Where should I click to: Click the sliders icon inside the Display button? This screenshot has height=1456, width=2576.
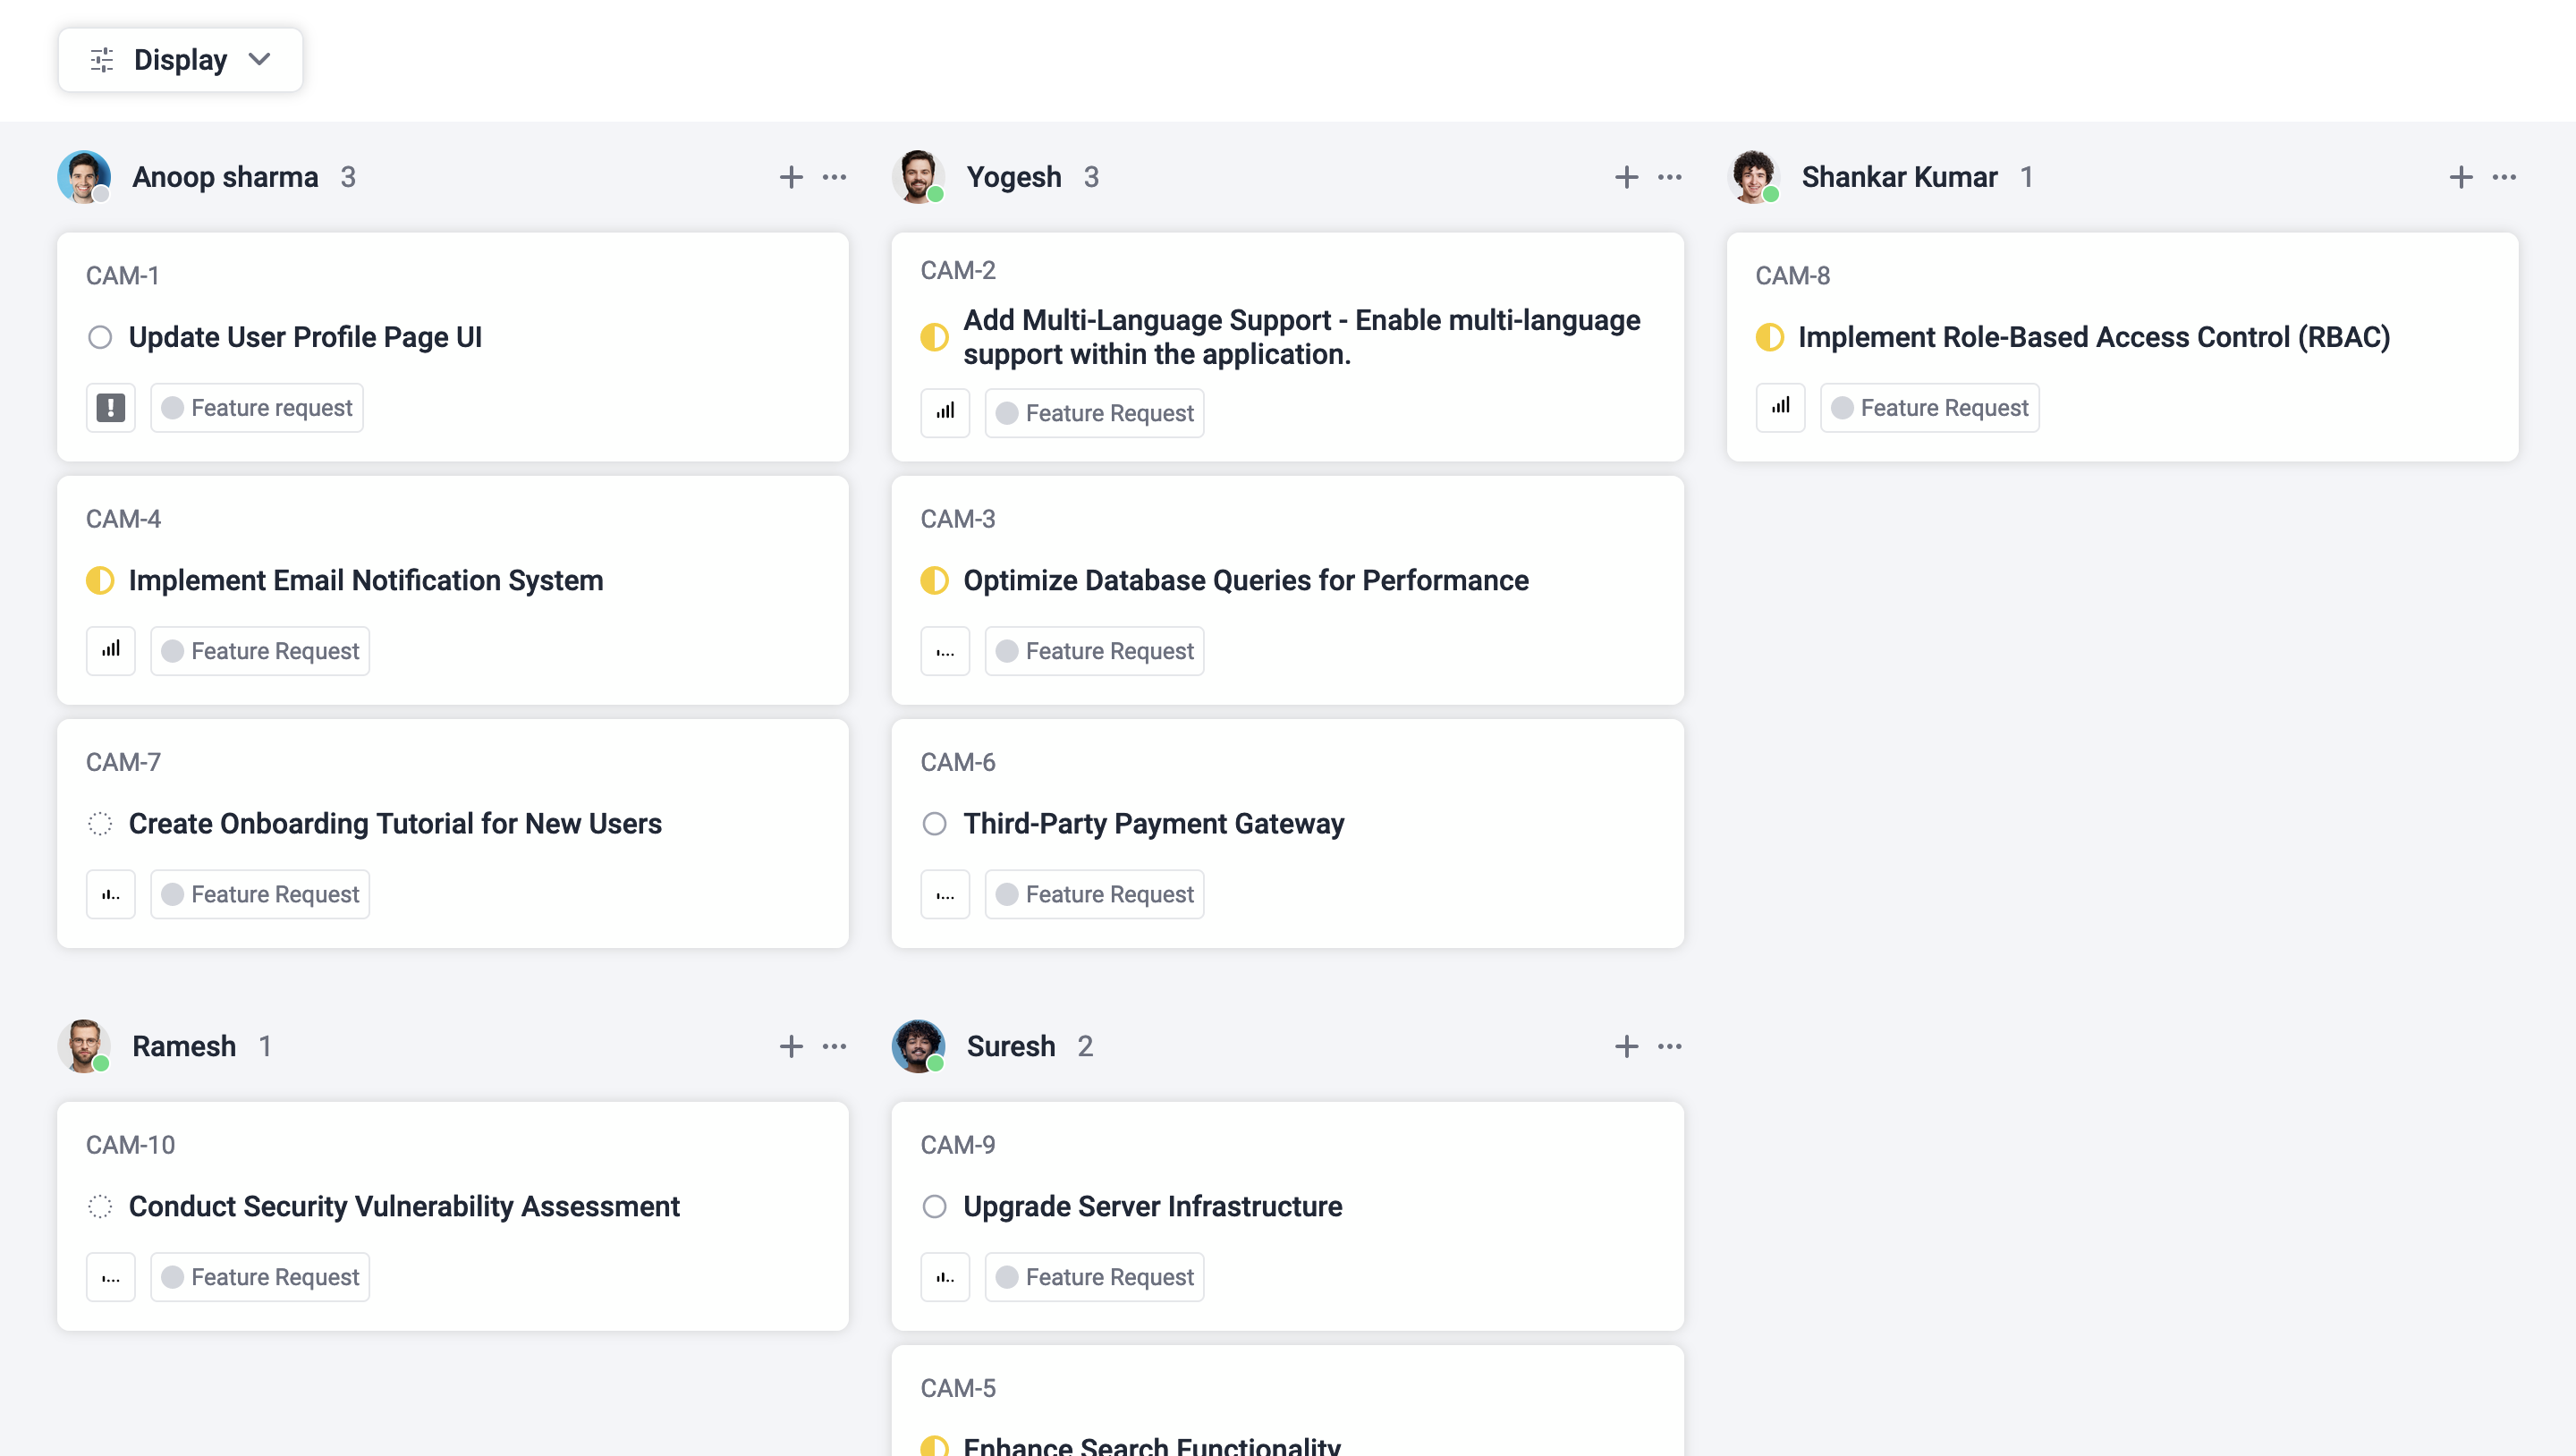(x=100, y=59)
